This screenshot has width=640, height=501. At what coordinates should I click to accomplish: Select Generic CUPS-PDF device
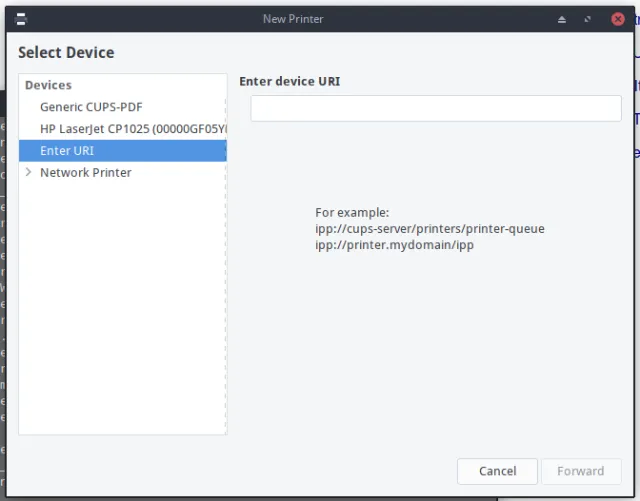(122, 107)
